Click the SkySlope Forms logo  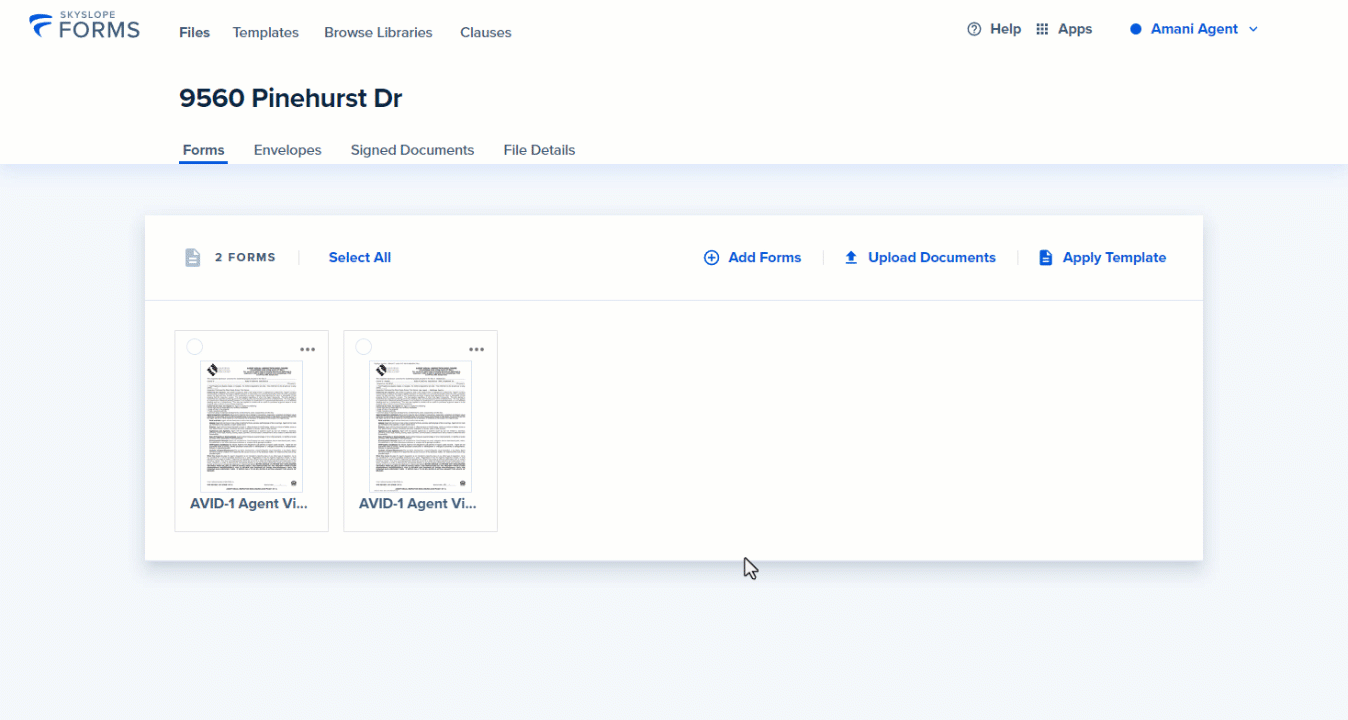[85, 26]
